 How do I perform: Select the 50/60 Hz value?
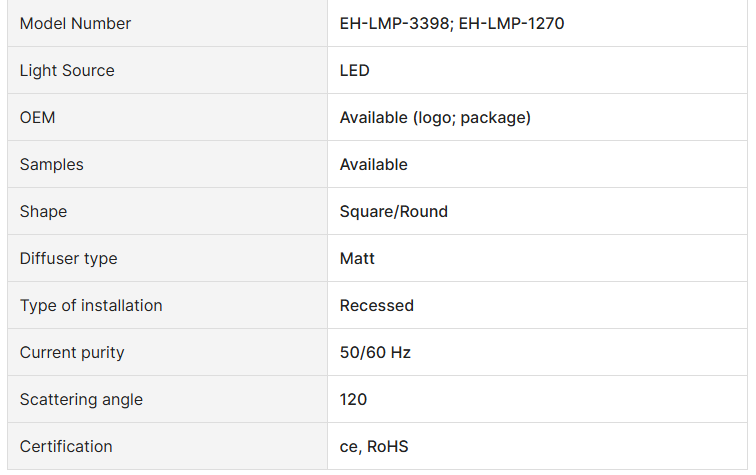click(375, 352)
